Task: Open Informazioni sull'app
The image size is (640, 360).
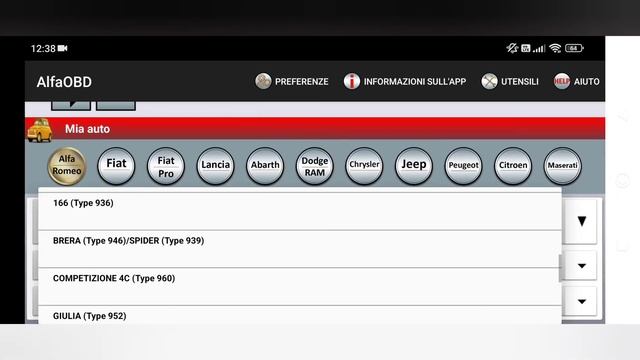Action: coord(405,82)
